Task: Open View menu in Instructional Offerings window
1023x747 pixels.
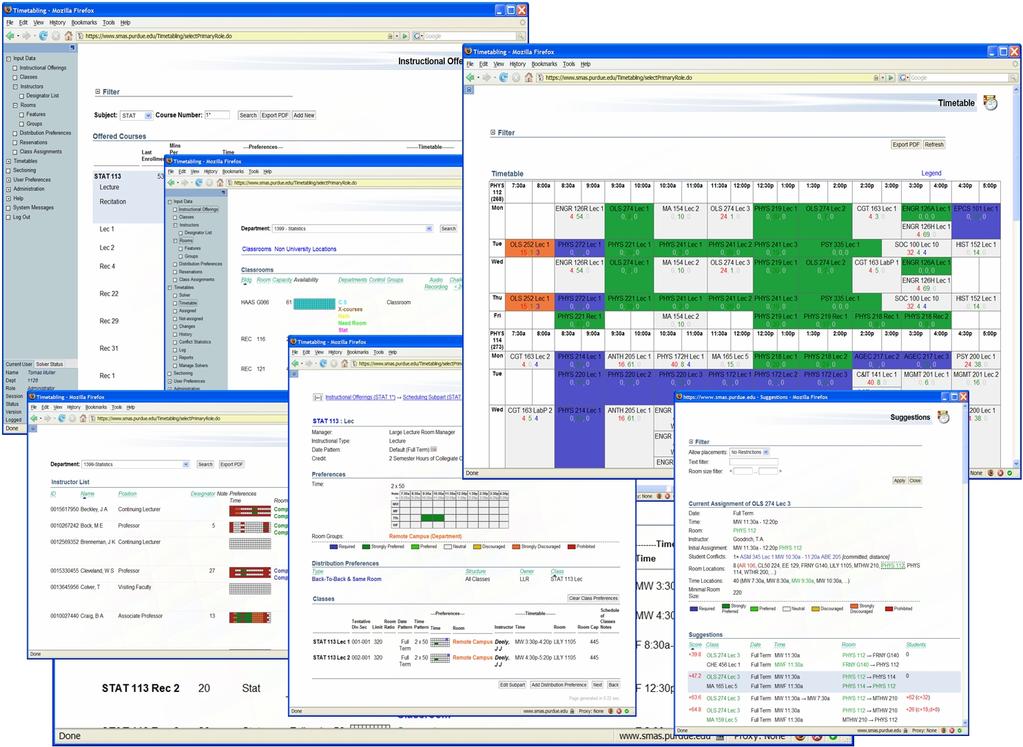Action: (x=38, y=22)
